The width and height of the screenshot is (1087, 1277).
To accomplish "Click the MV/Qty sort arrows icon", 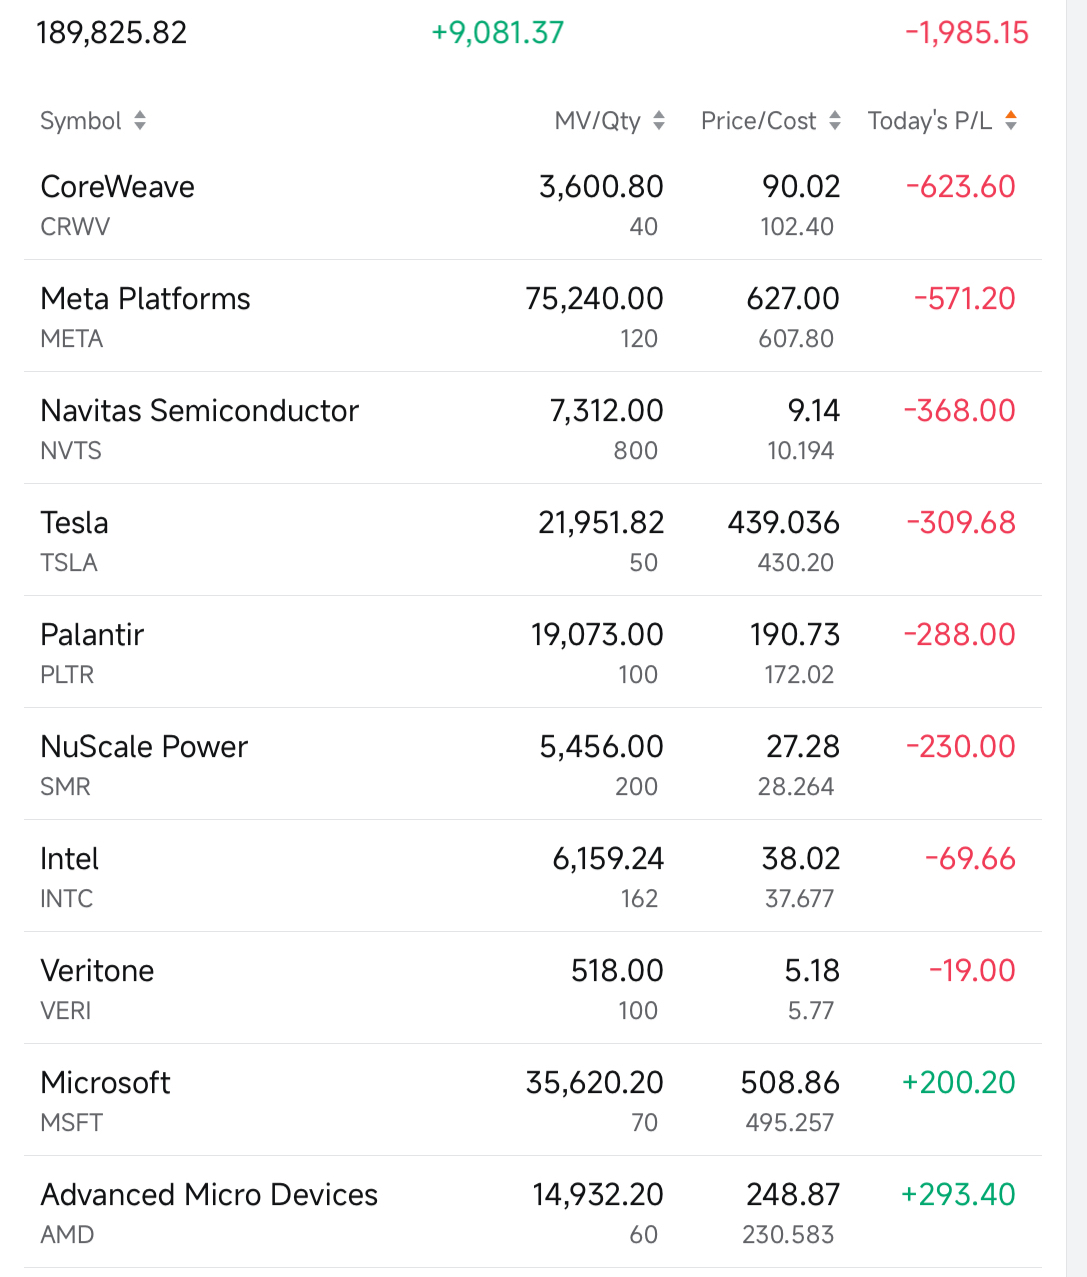I will coord(659,121).
